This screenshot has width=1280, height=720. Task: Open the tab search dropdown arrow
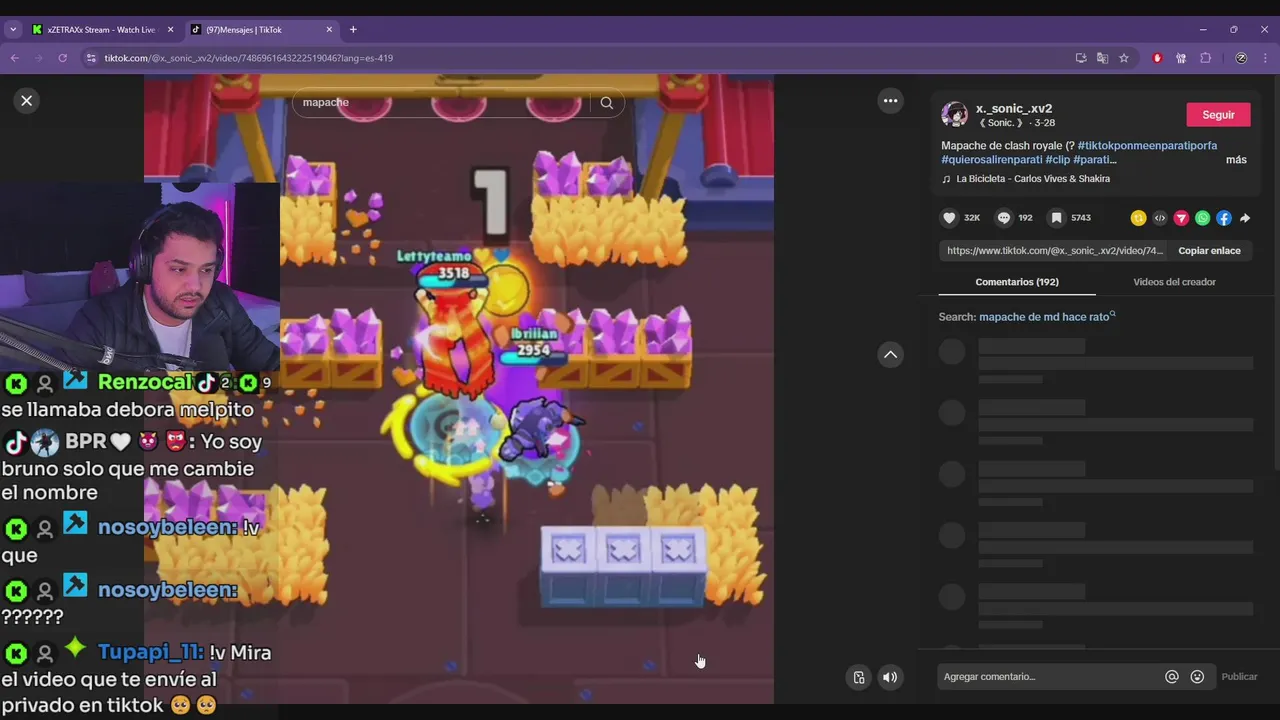pyautogui.click(x=13, y=30)
